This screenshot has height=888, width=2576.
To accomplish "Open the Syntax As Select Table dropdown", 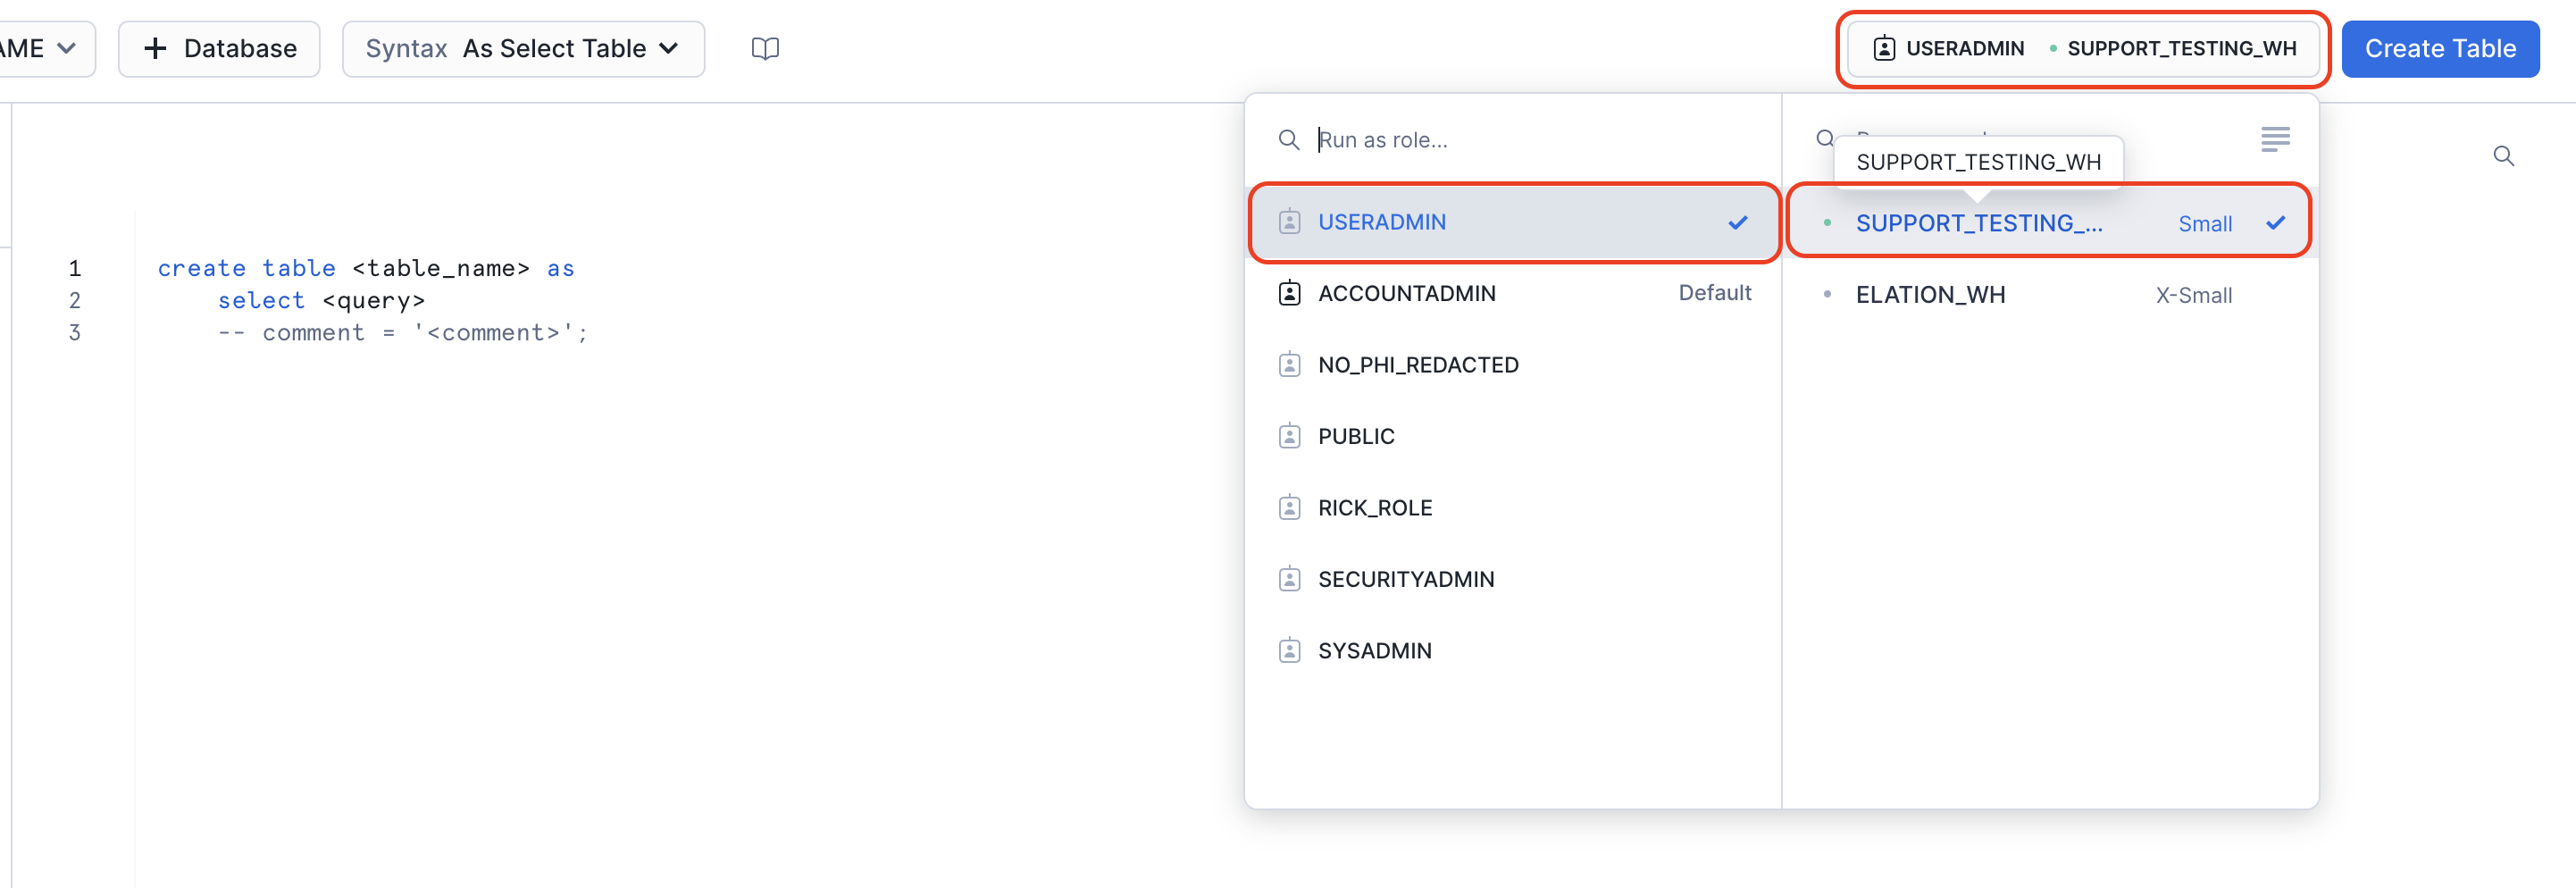I will point(523,49).
